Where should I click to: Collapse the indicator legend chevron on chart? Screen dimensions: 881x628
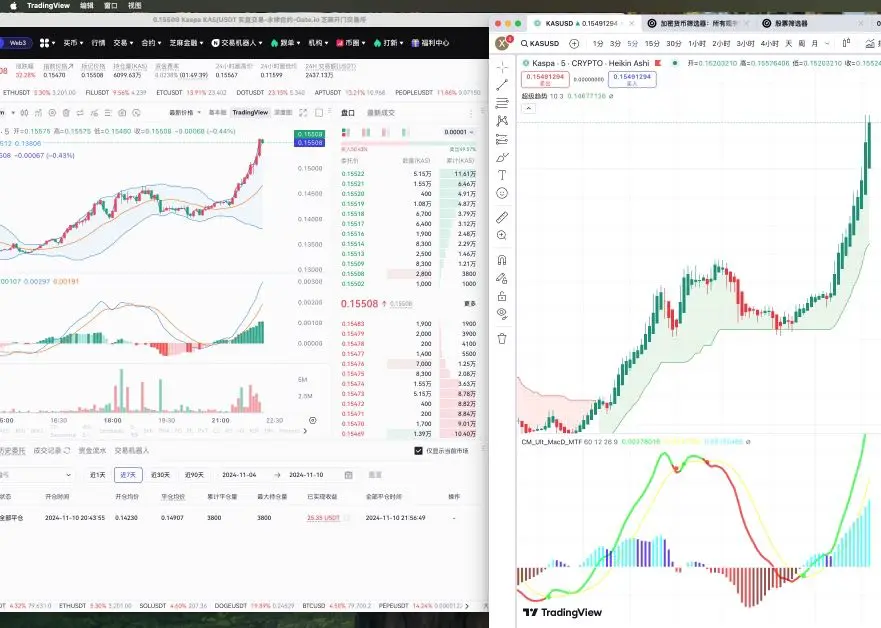(x=529, y=108)
